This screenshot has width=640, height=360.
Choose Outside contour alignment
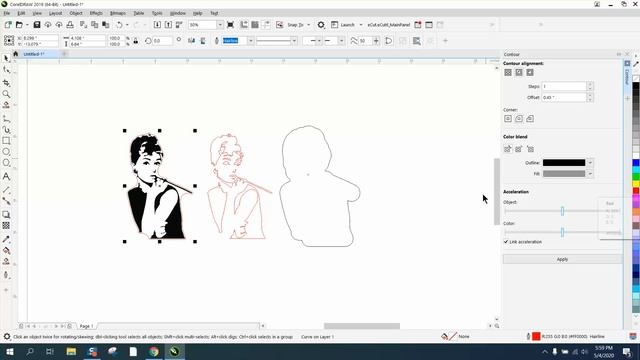(x=530, y=72)
